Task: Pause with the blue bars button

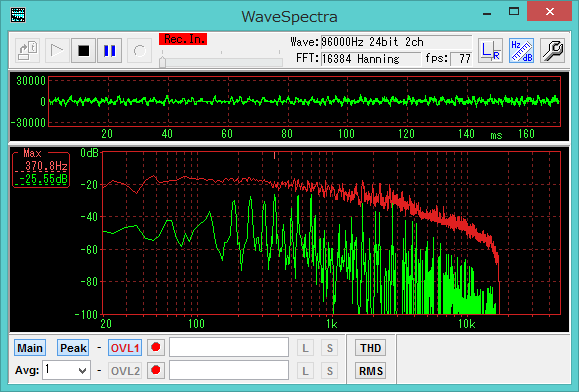Action: tap(110, 51)
